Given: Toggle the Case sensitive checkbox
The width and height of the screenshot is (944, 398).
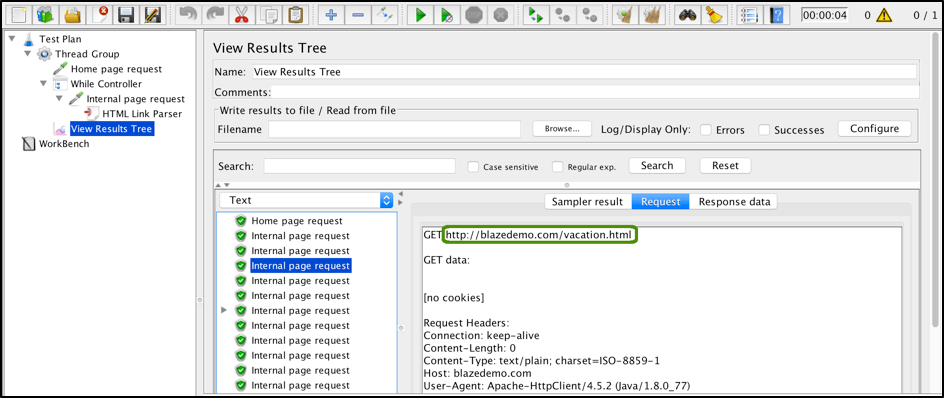Looking at the screenshot, I should (x=474, y=167).
